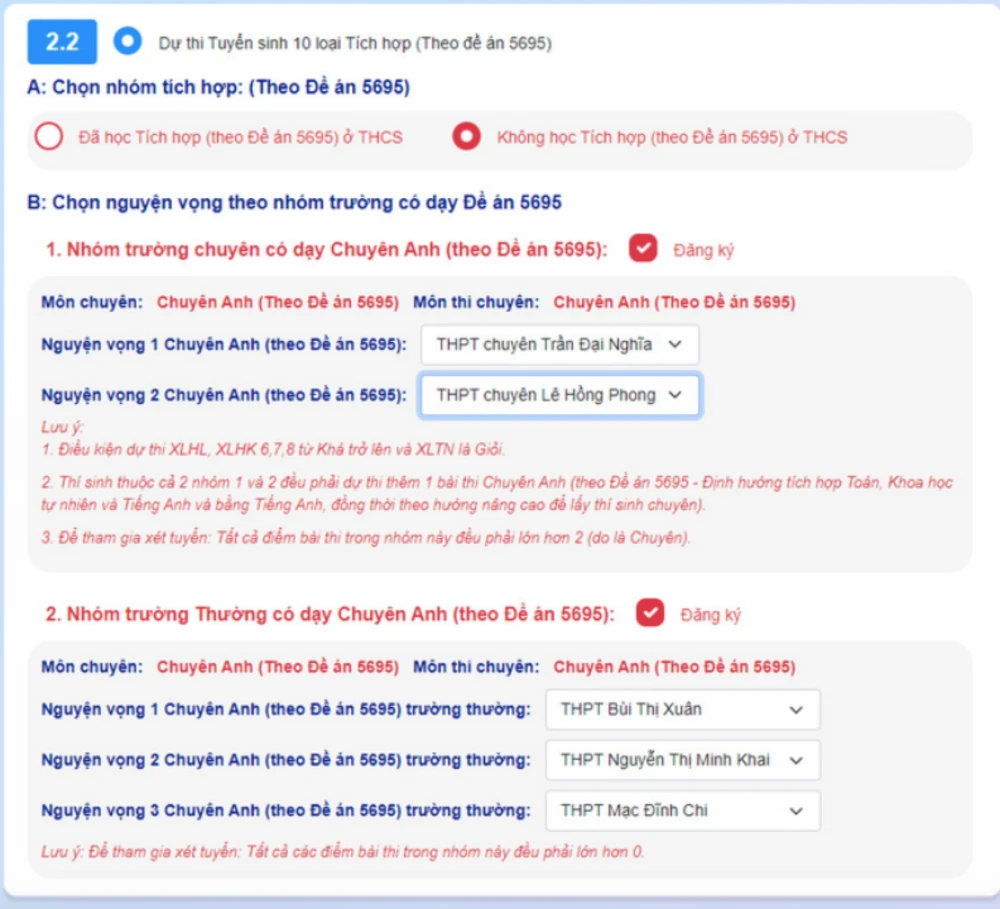1000x909 pixels.
Task: Click 'Không học Tích hợp (theo Đề án 5695) ở THCS' text
Action: tap(672, 137)
